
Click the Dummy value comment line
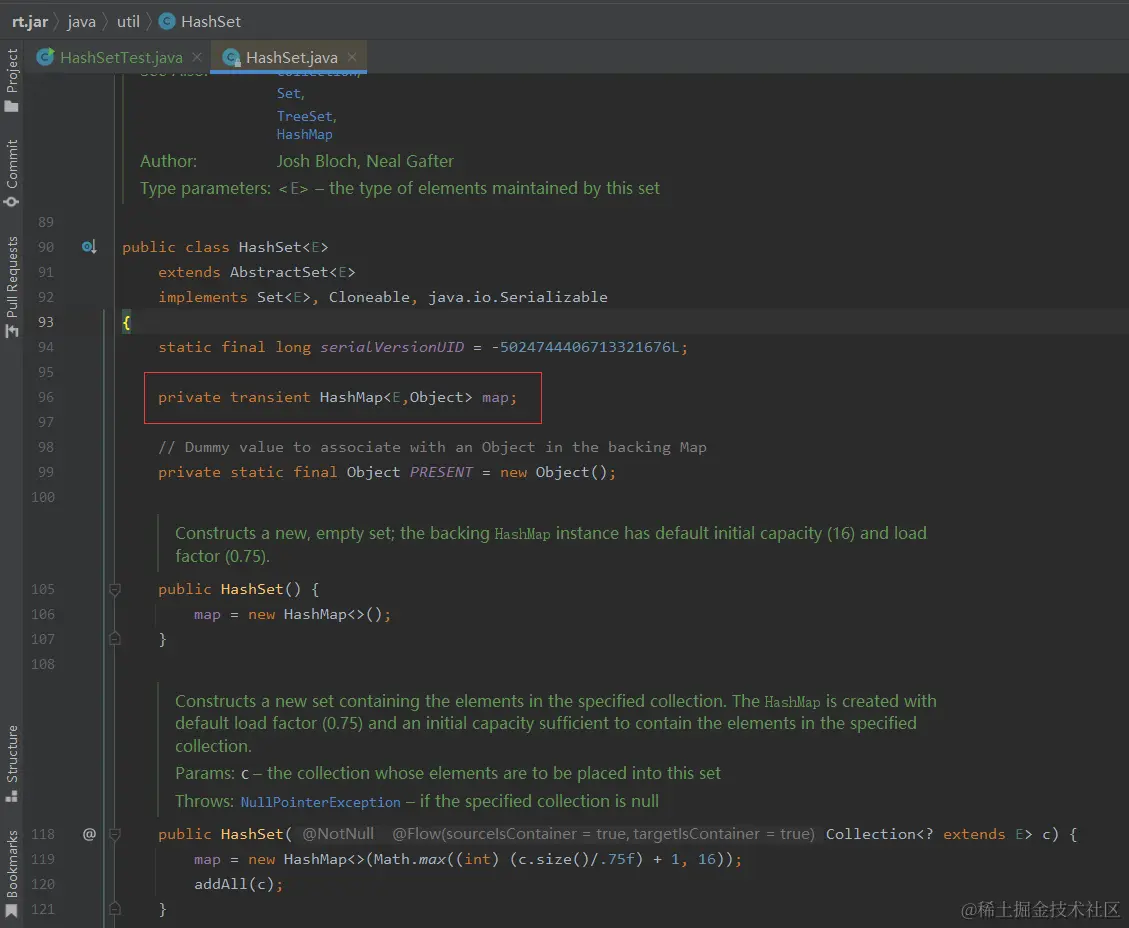pos(432,447)
